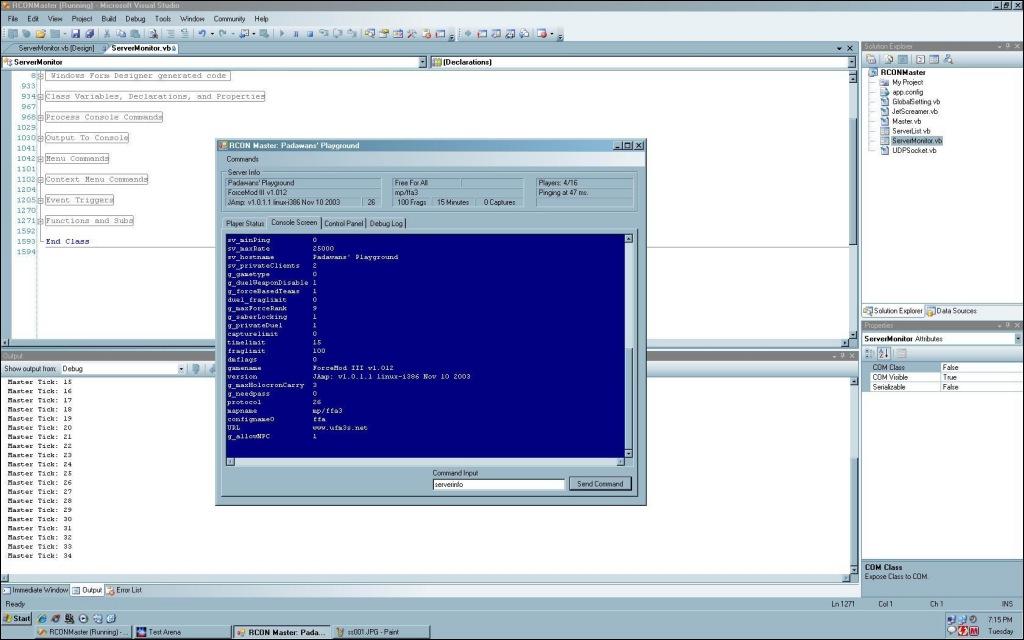Click the Save icon in Visual Studio toolbar
The height and width of the screenshot is (640, 1024).
(x=75, y=33)
